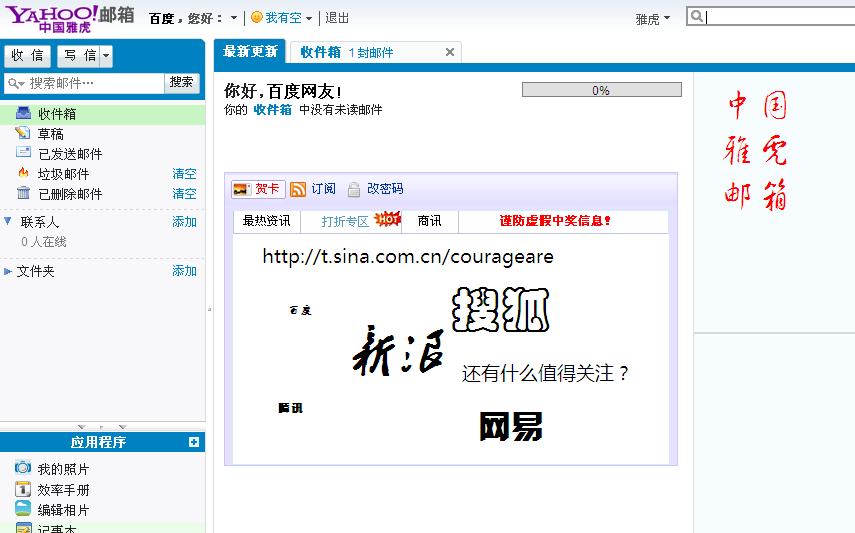Screen dimensions: 855x533
Task: Click the 搜索邮件 search input field
Action: 90,83
